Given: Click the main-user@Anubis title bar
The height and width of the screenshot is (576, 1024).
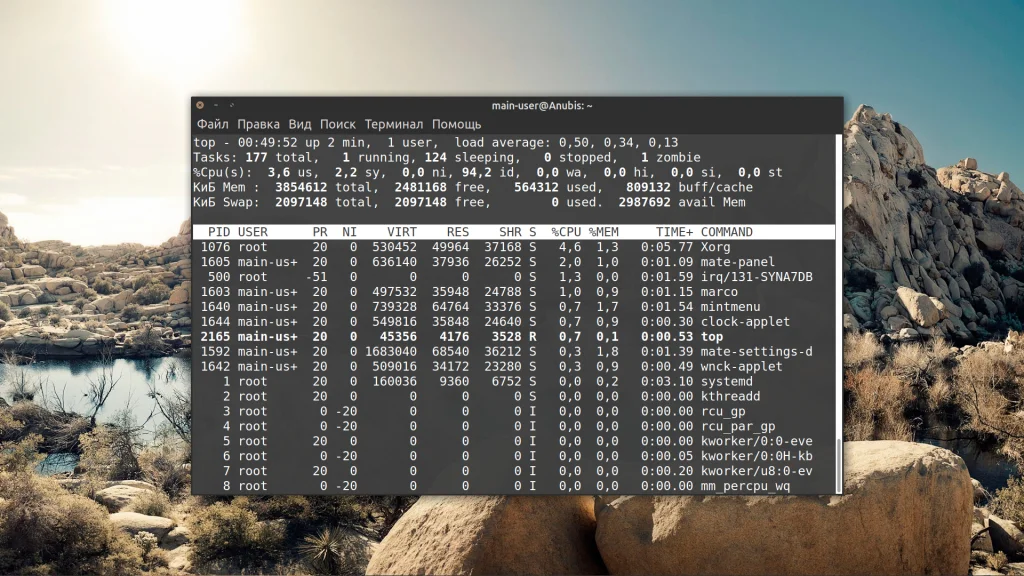Looking at the screenshot, I should pyautogui.click(x=542, y=105).
